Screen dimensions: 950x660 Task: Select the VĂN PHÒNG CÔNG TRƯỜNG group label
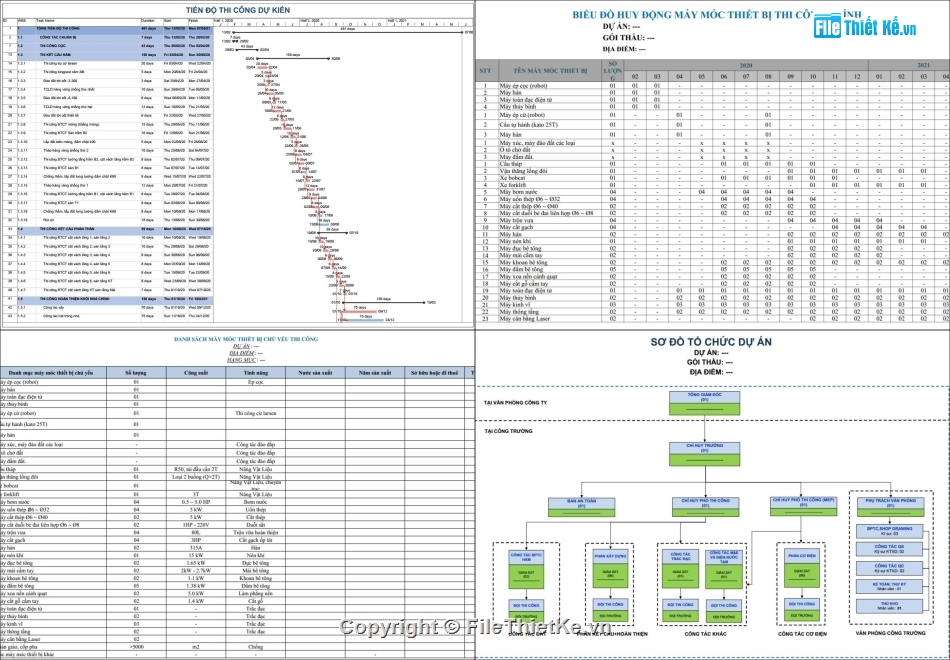click(x=891, y=633)
